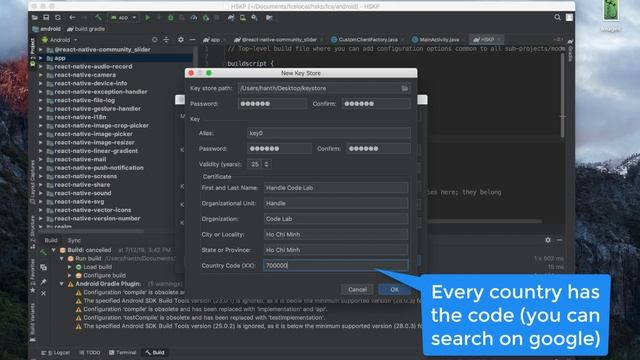The height and width of the screenshot is (360, 640).
Task: Click the First and Last Name field
Action: (336, 188)
